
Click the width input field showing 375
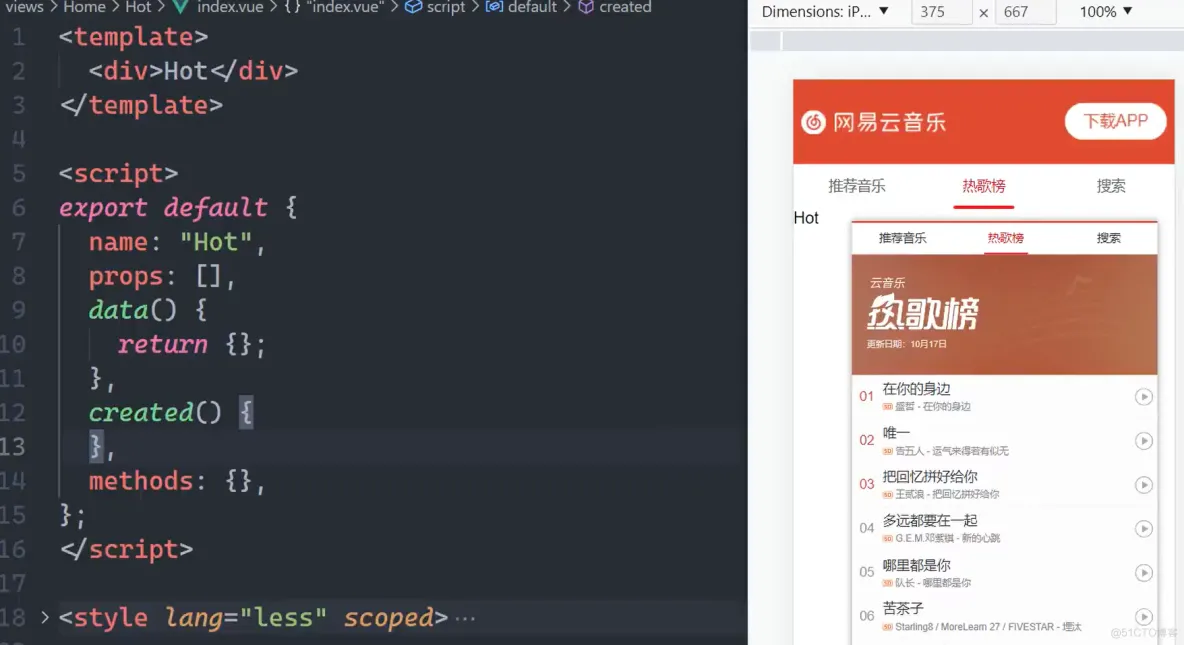tap(941, 13)
